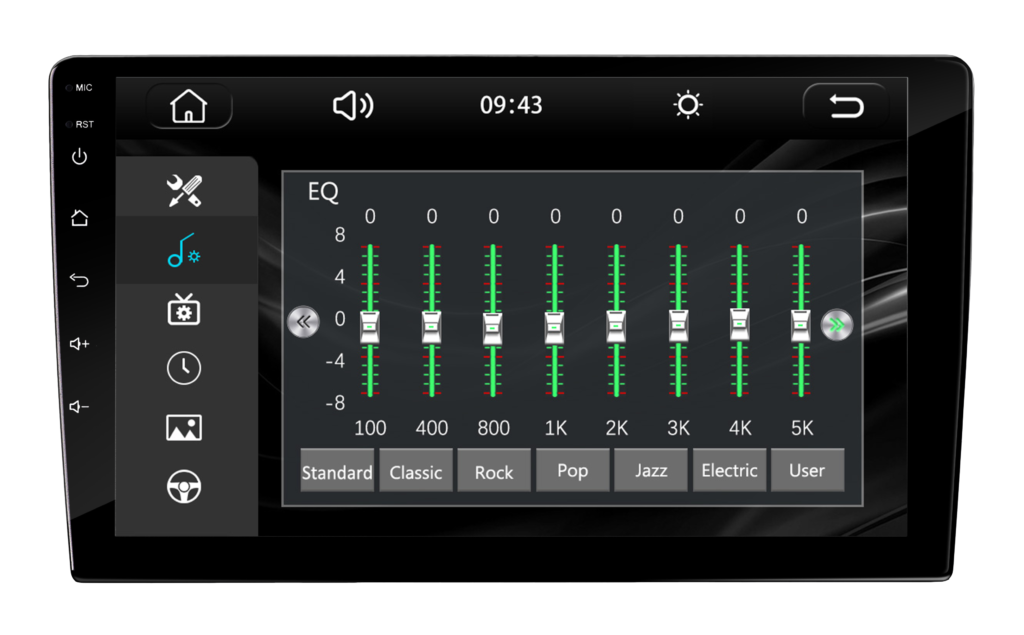The image size is (1024, 635).
Task: Select the Rock EQ preset
Action: click(x=493, y=472)
